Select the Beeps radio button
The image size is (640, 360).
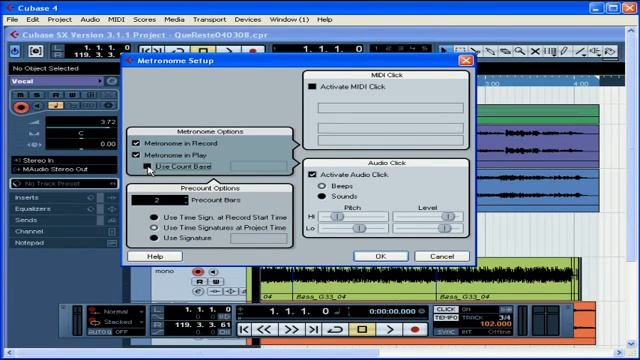pyautogui.click(x=322, y=186)
